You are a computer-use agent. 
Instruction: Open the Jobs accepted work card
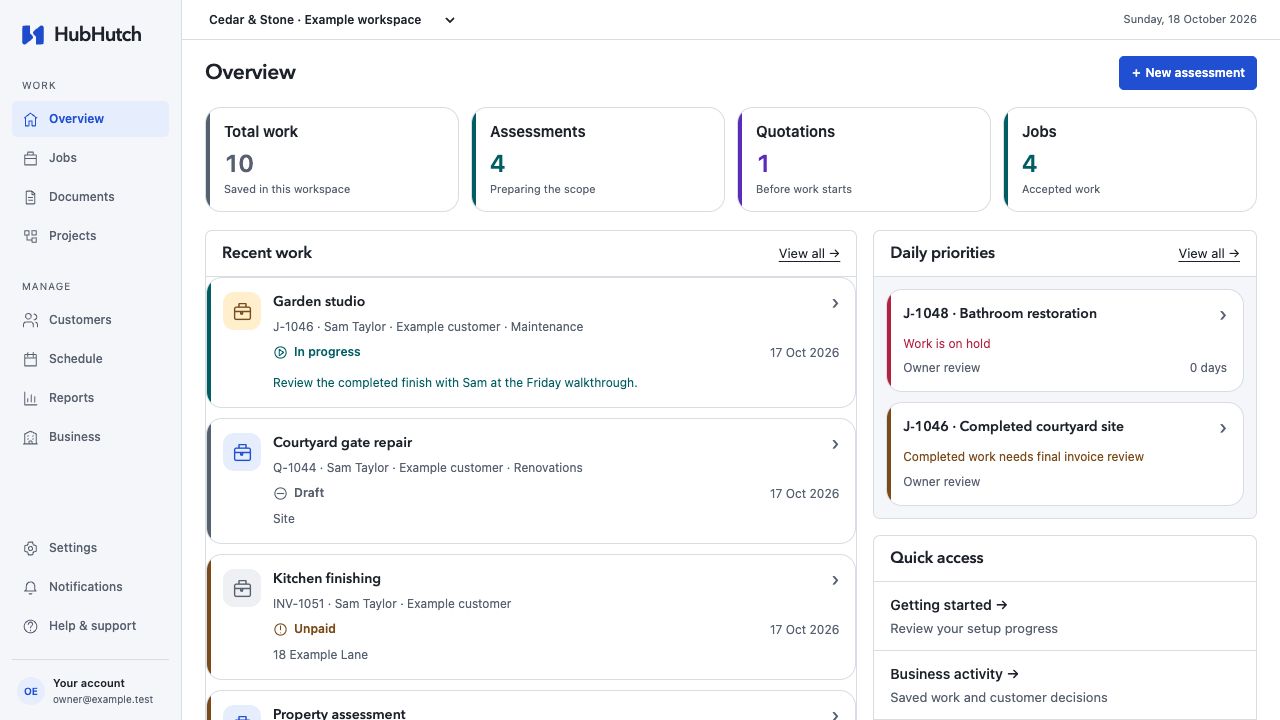coord(1130,160)
